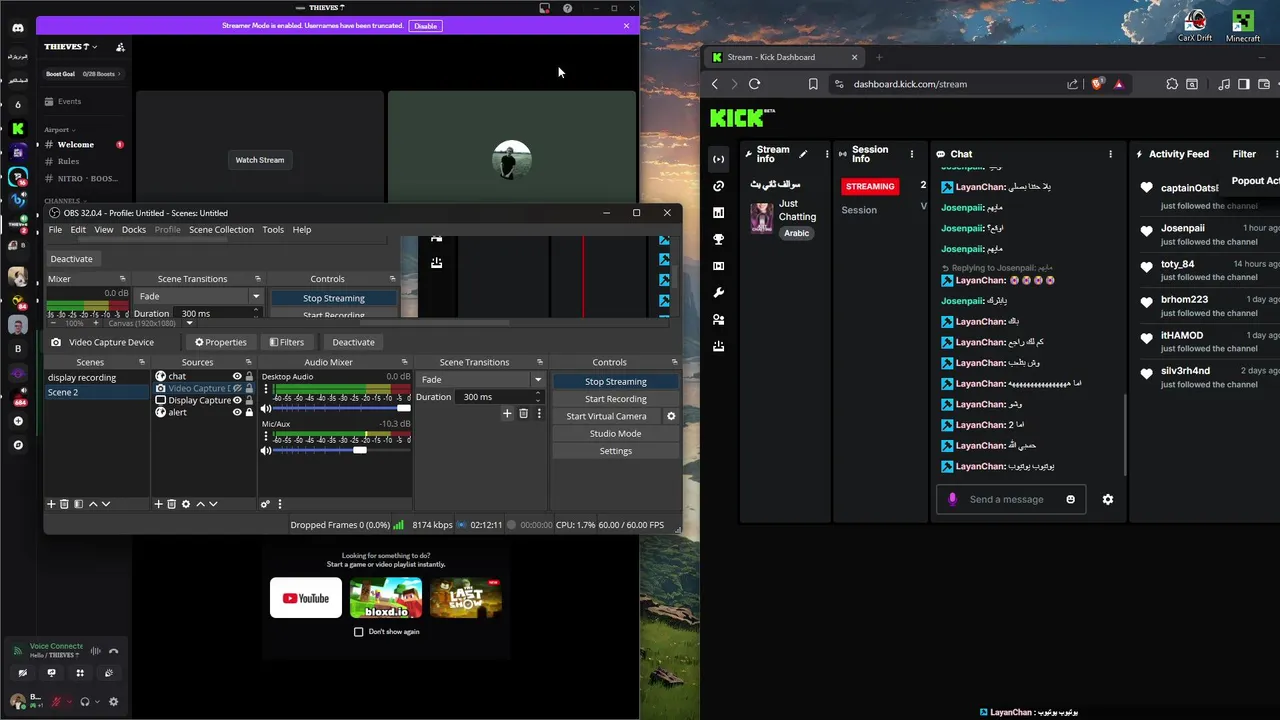Click the YouTube activity thumbnail
1280x720 pixels.
click(306, 598)
